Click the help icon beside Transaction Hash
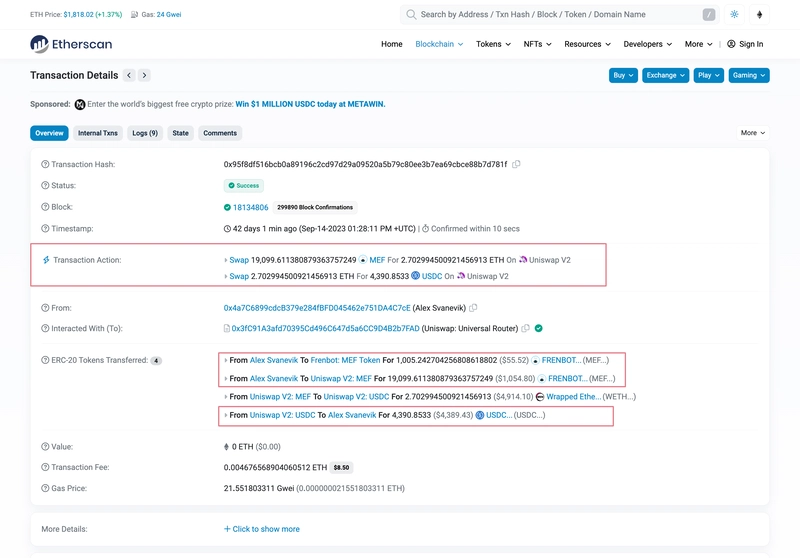Viewport: 800px width, 558px height. click(45, 164)
